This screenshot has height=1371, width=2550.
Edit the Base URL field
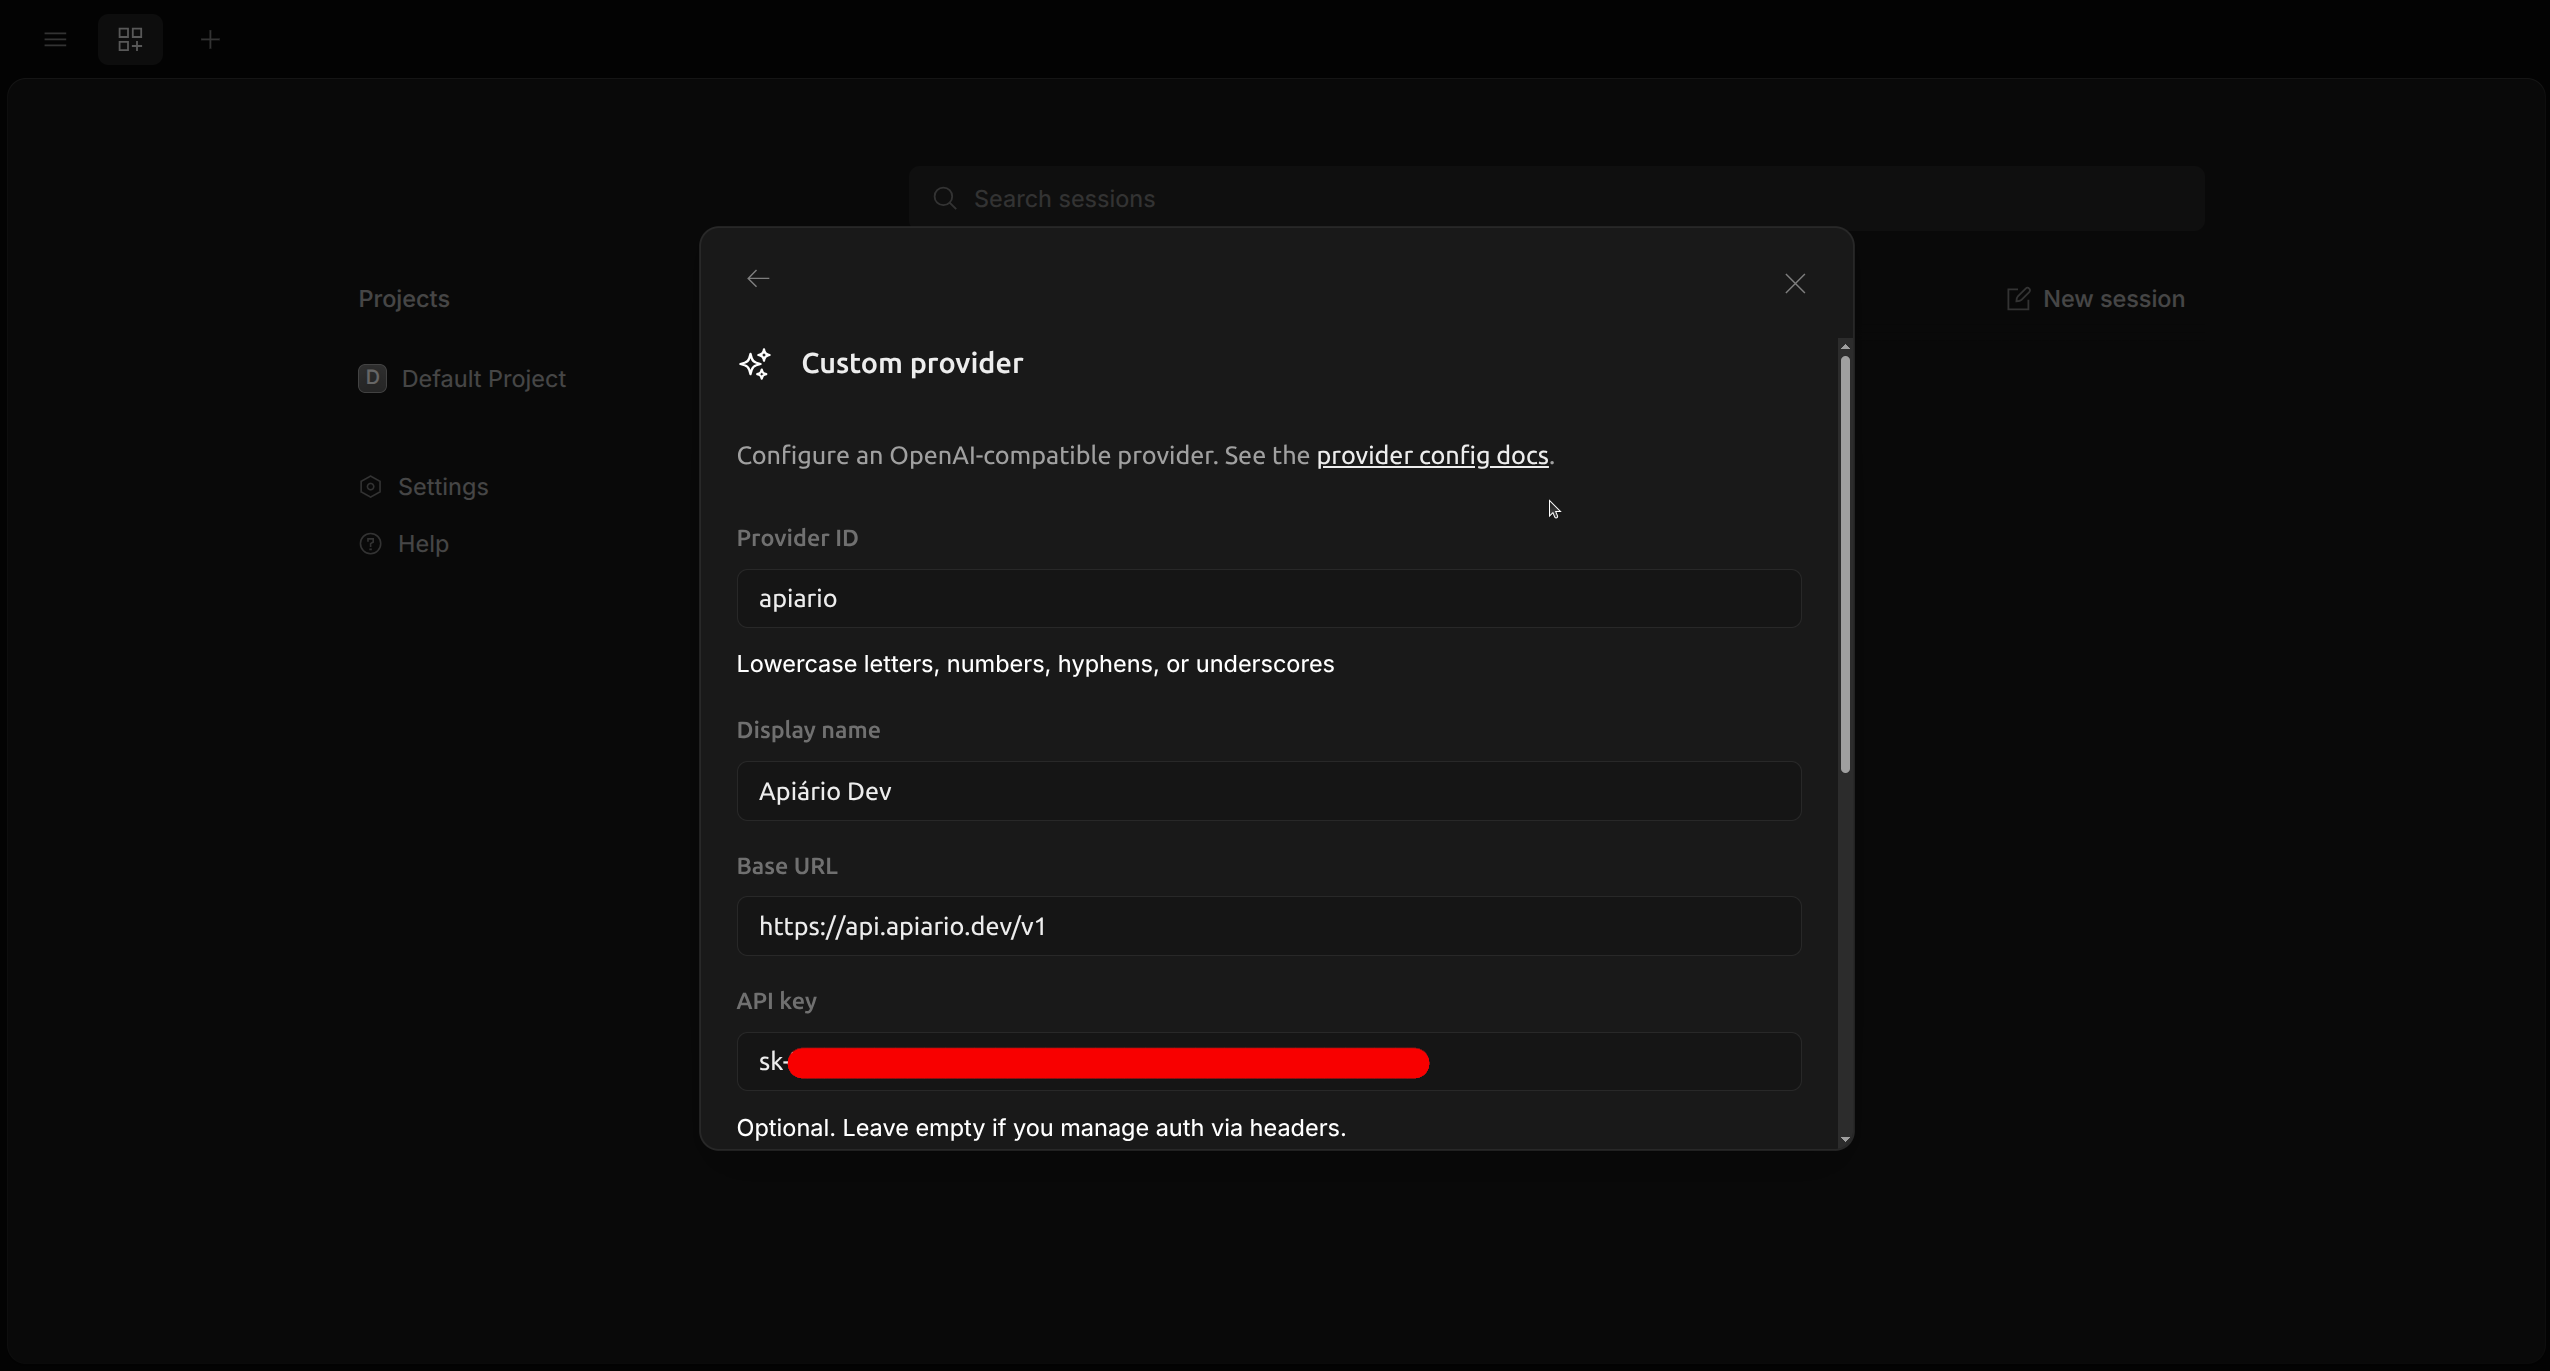[1269, 926]
